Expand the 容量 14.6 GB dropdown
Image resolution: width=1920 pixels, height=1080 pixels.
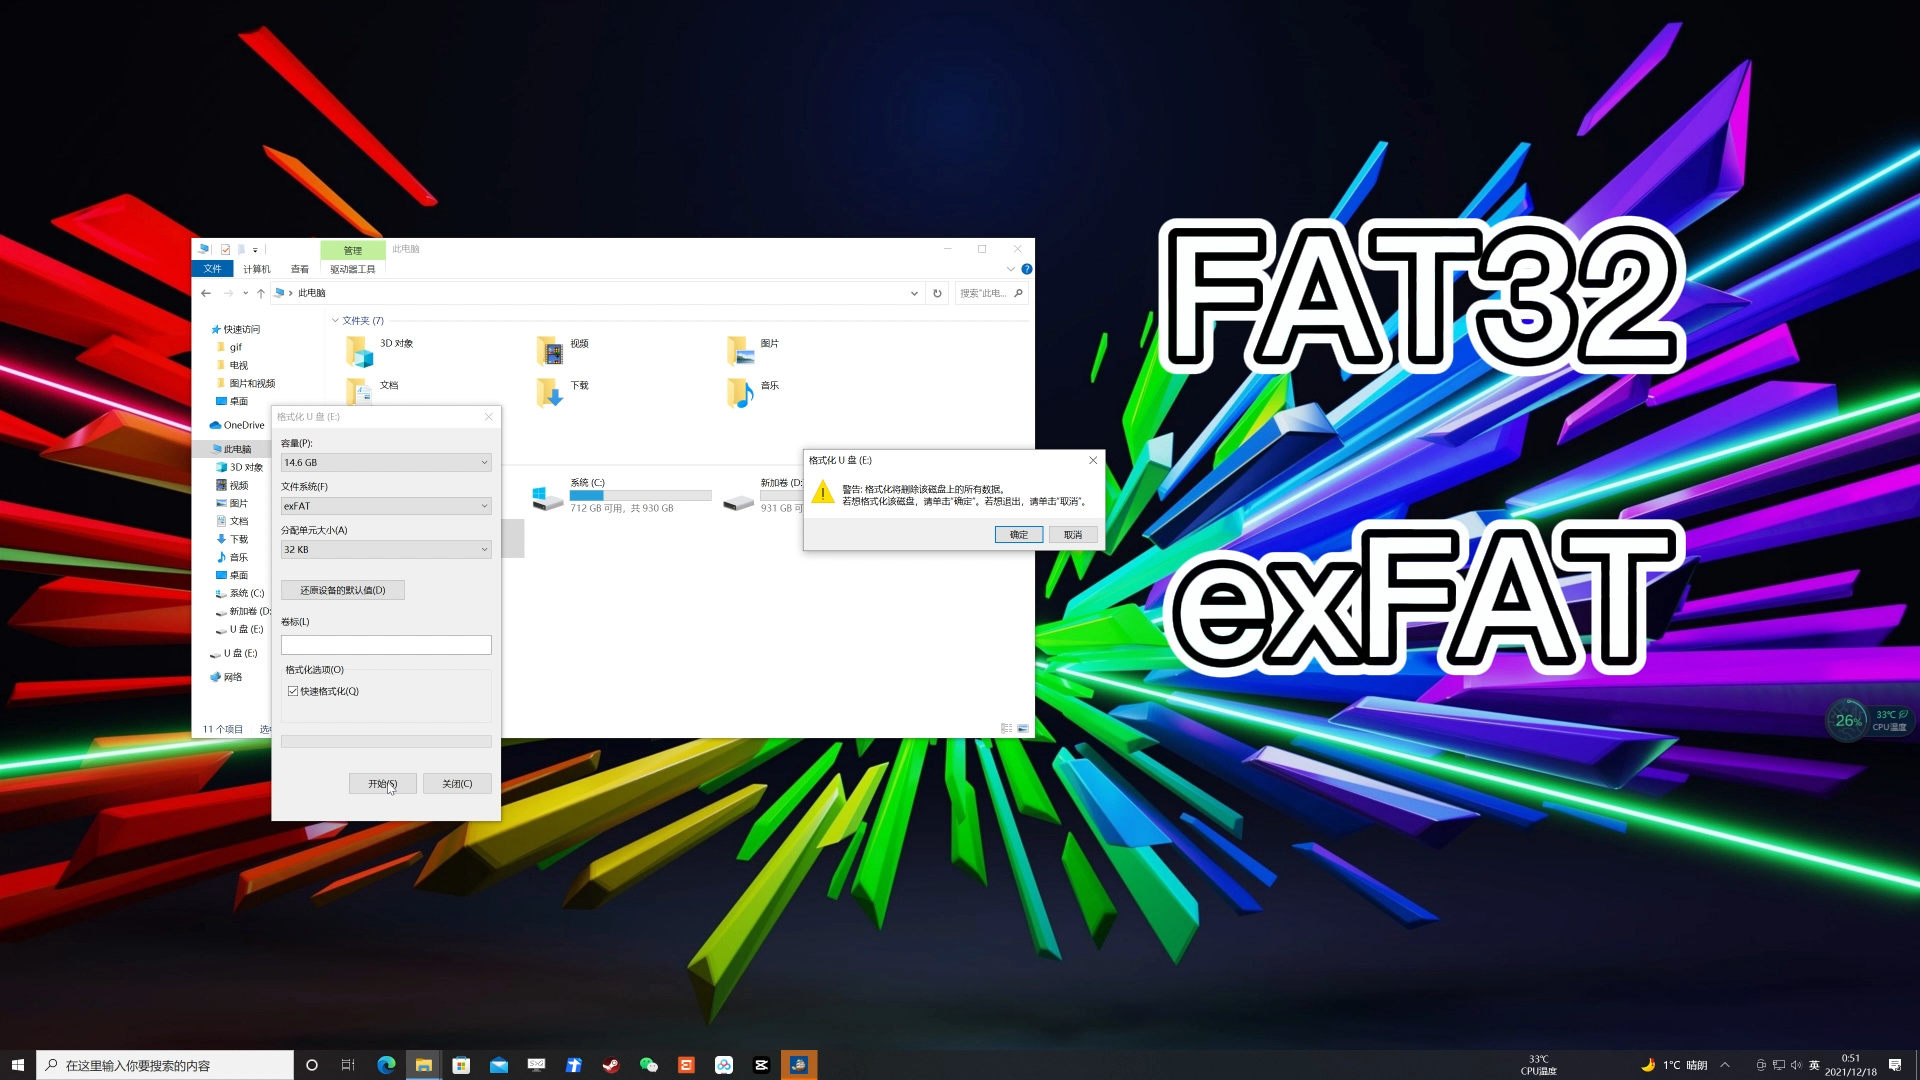[386, 463]
